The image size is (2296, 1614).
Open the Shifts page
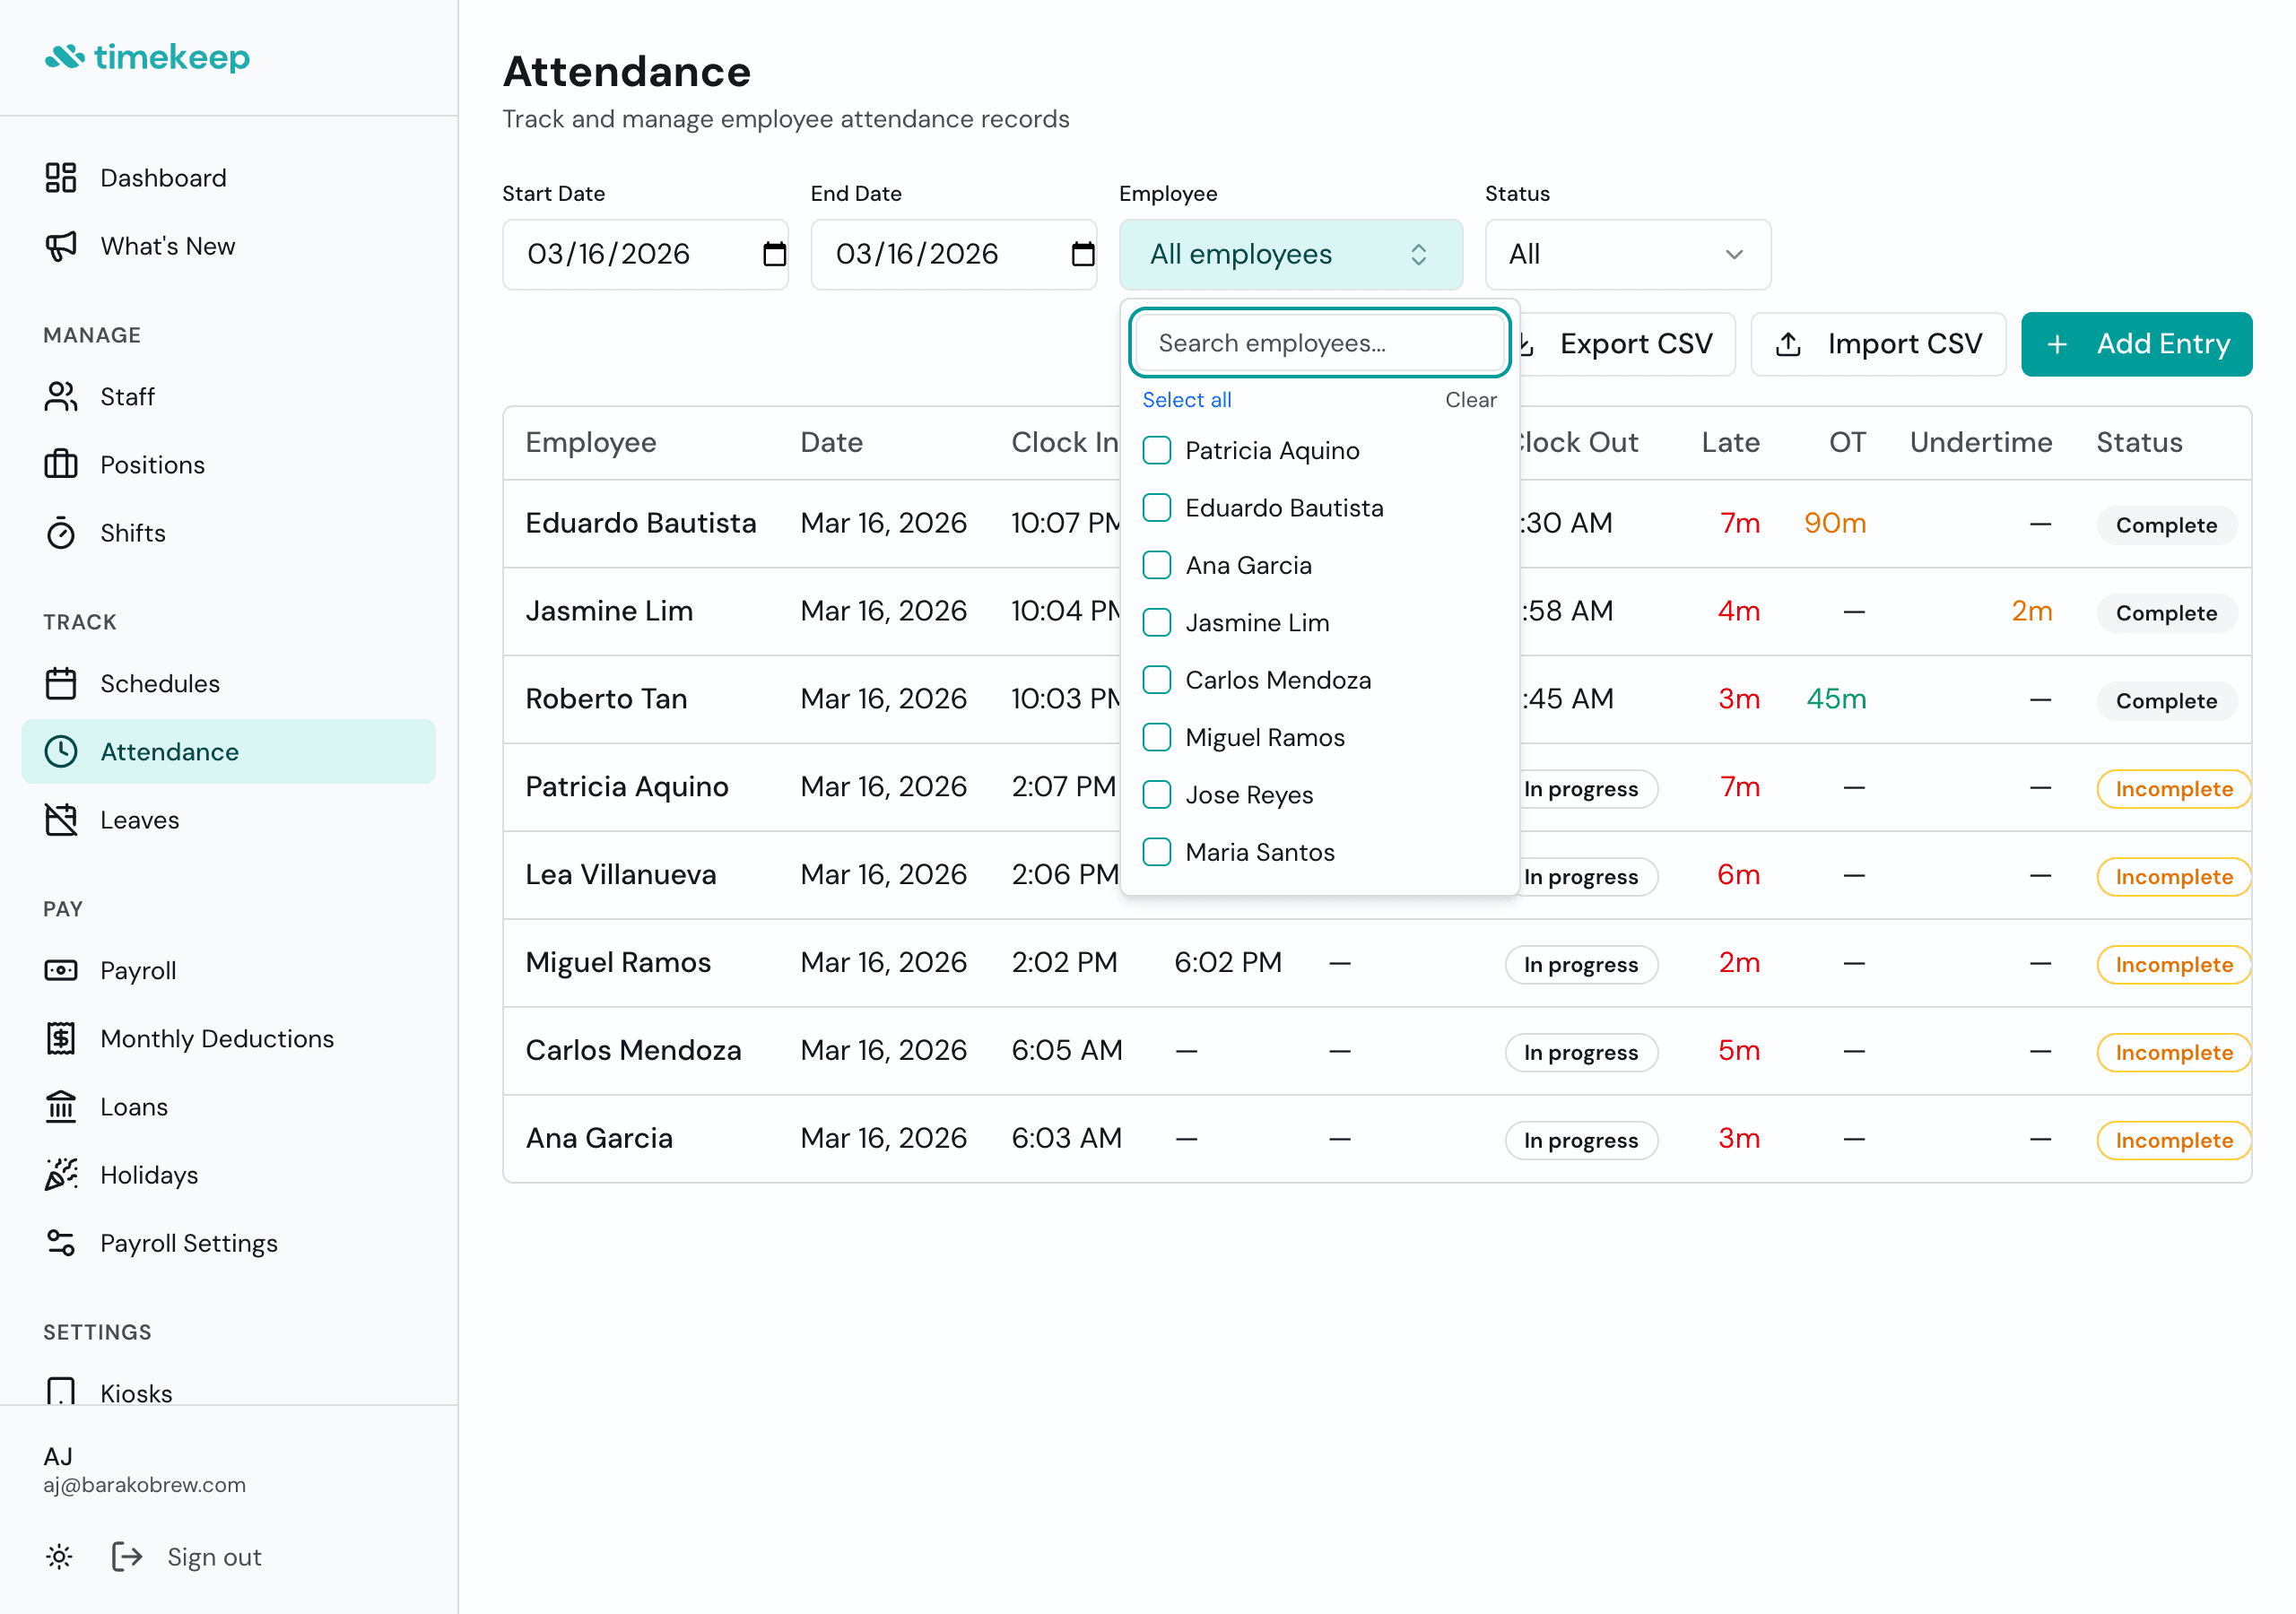click(134, 533)
